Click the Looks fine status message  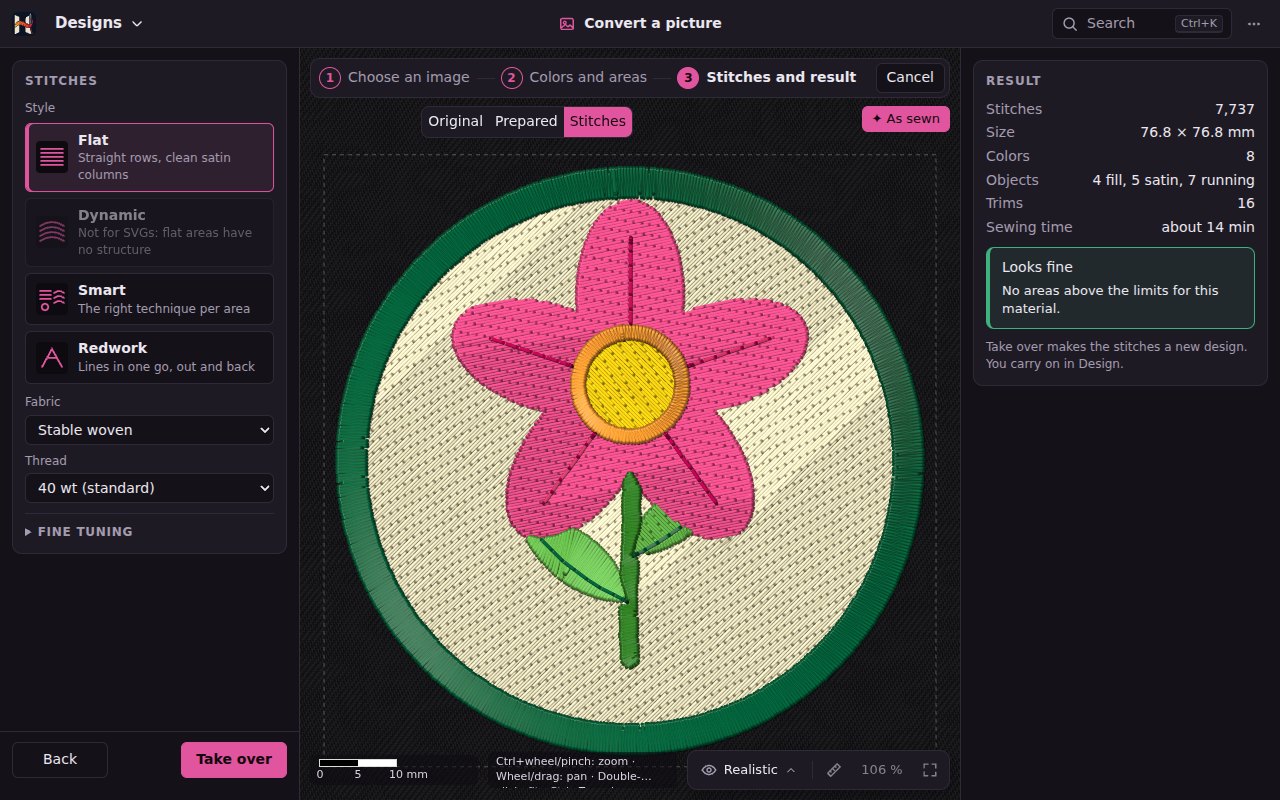1120,288
